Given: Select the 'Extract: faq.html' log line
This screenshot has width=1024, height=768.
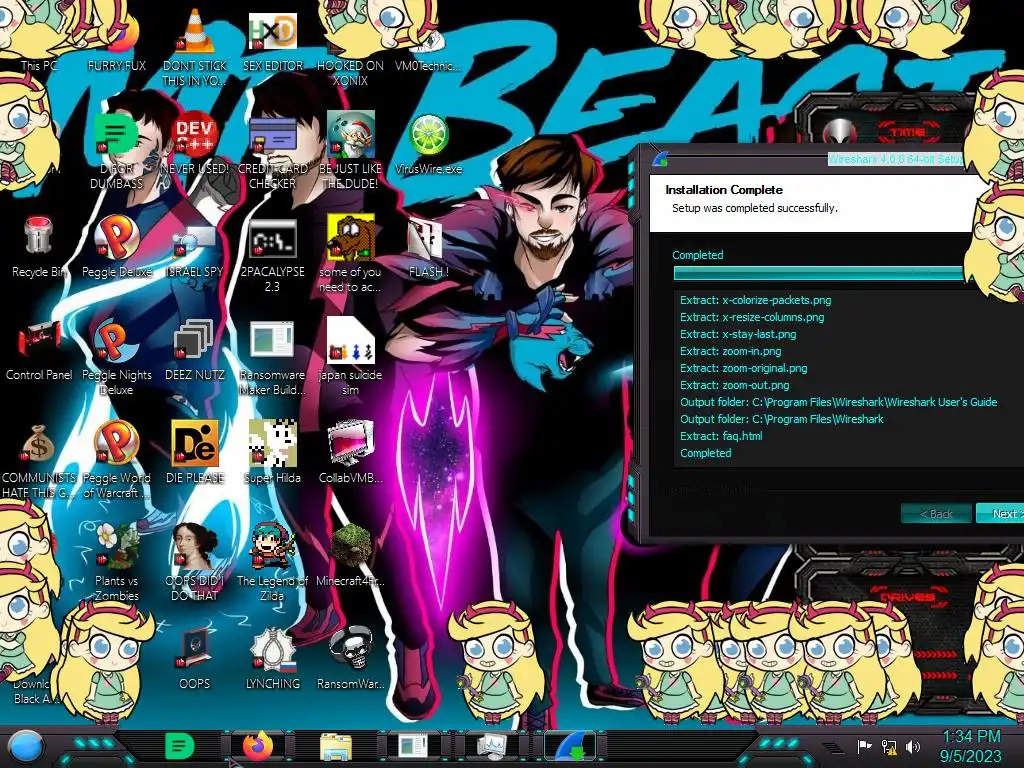Looking at the screenshot, I should coord(721,436).
